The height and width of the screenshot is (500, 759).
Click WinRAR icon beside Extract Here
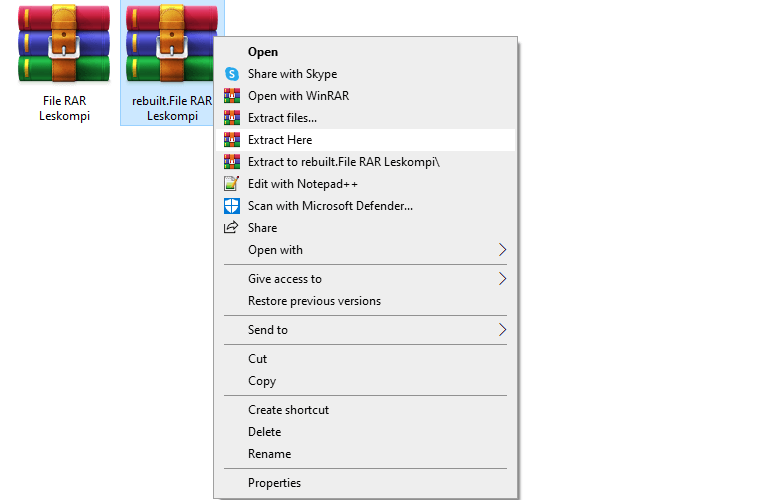coord(232,140)
